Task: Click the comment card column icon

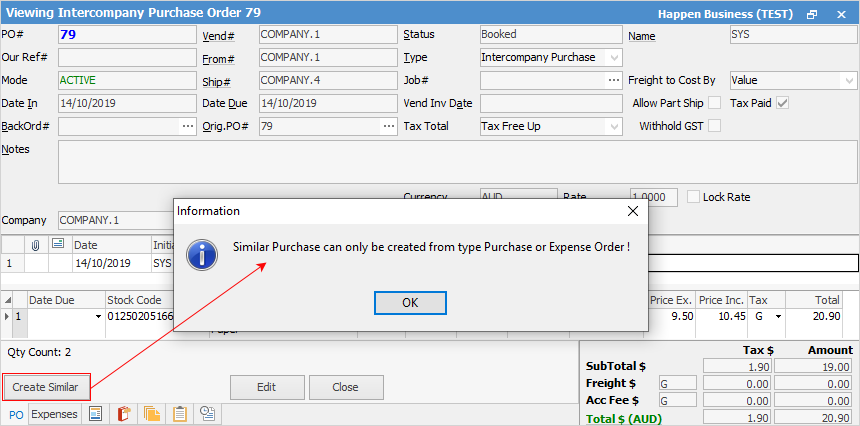Action: pyautogui.click(x=58, y=244)
